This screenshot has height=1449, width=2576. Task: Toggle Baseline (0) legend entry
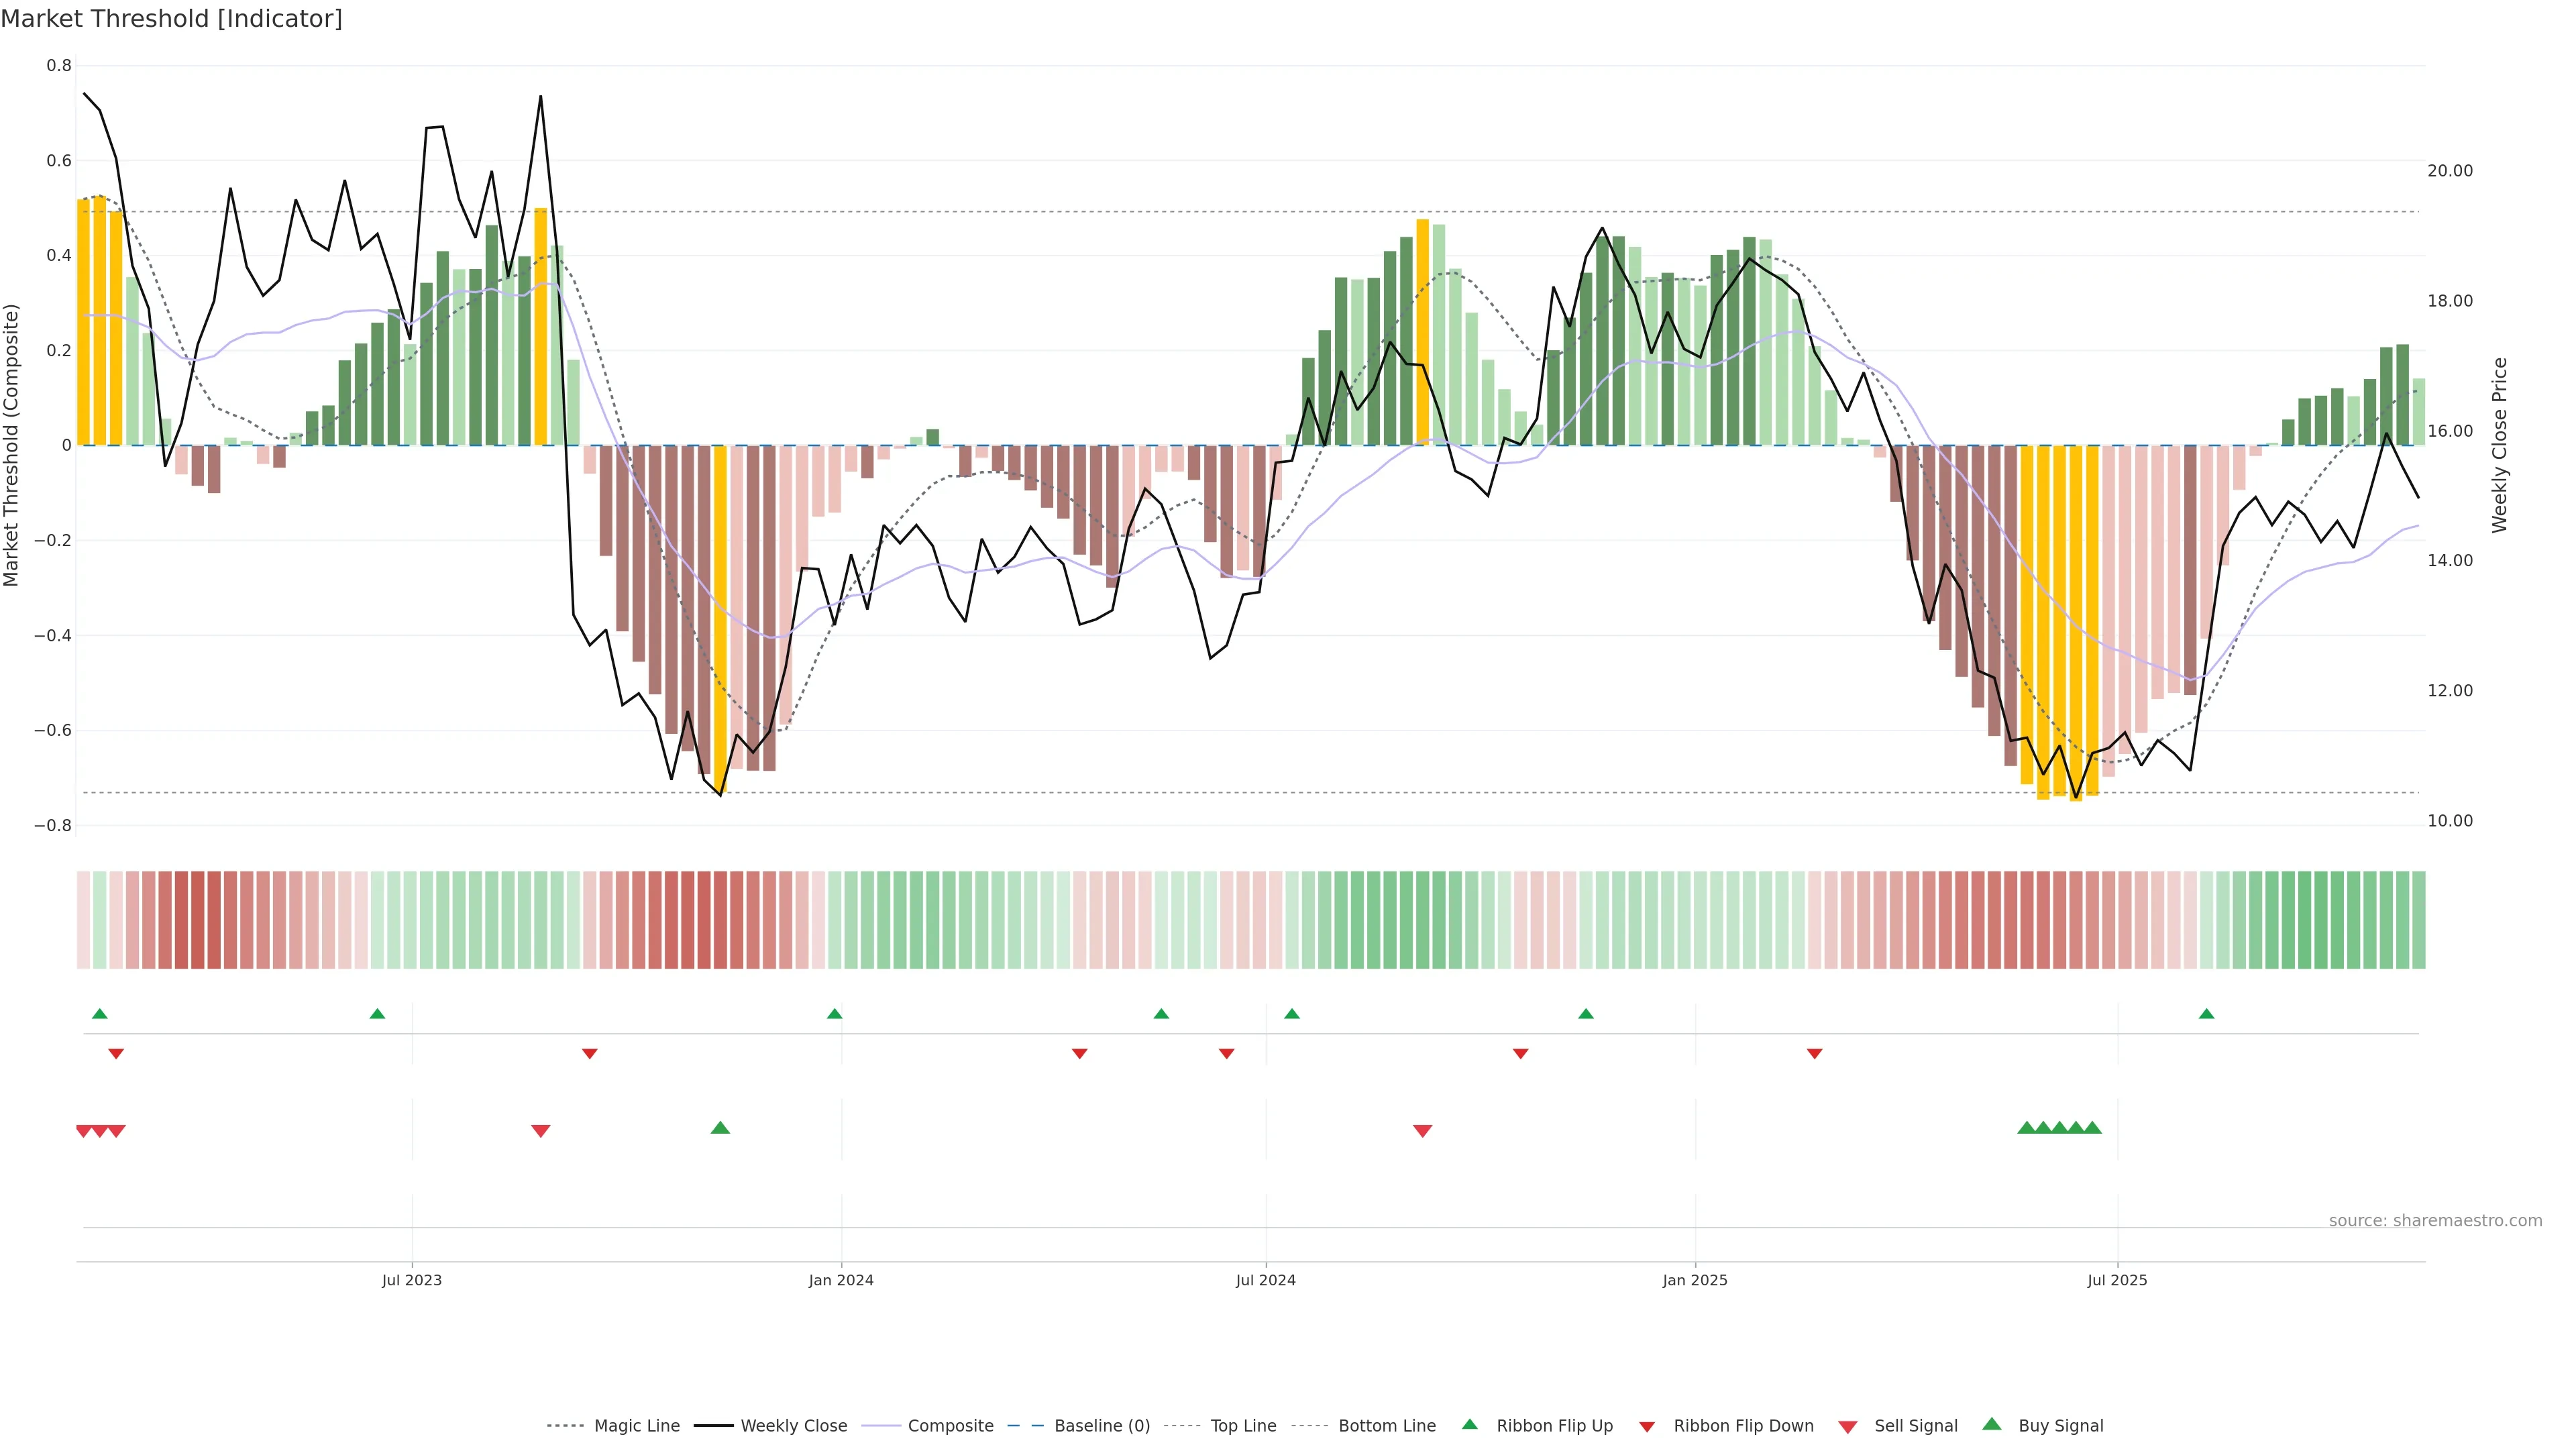point(1102,1426)
